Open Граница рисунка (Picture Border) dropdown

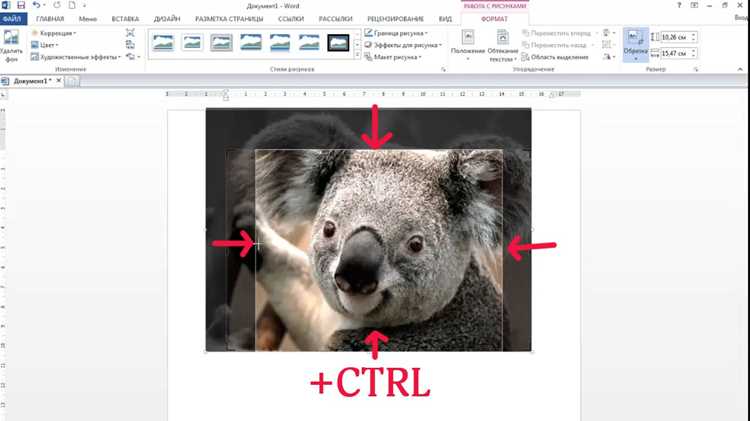pyautogui.click(x=396, y=33)
